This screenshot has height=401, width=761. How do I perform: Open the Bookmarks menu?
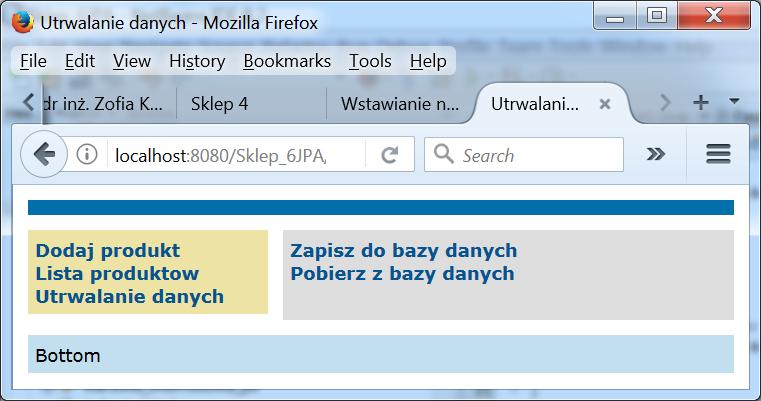tap(287, 61)
